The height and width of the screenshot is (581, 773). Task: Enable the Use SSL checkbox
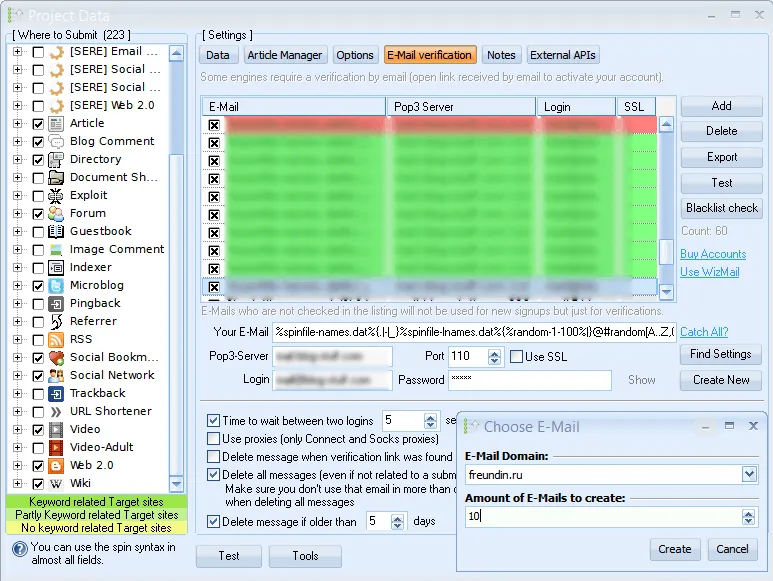coord(516,357)
